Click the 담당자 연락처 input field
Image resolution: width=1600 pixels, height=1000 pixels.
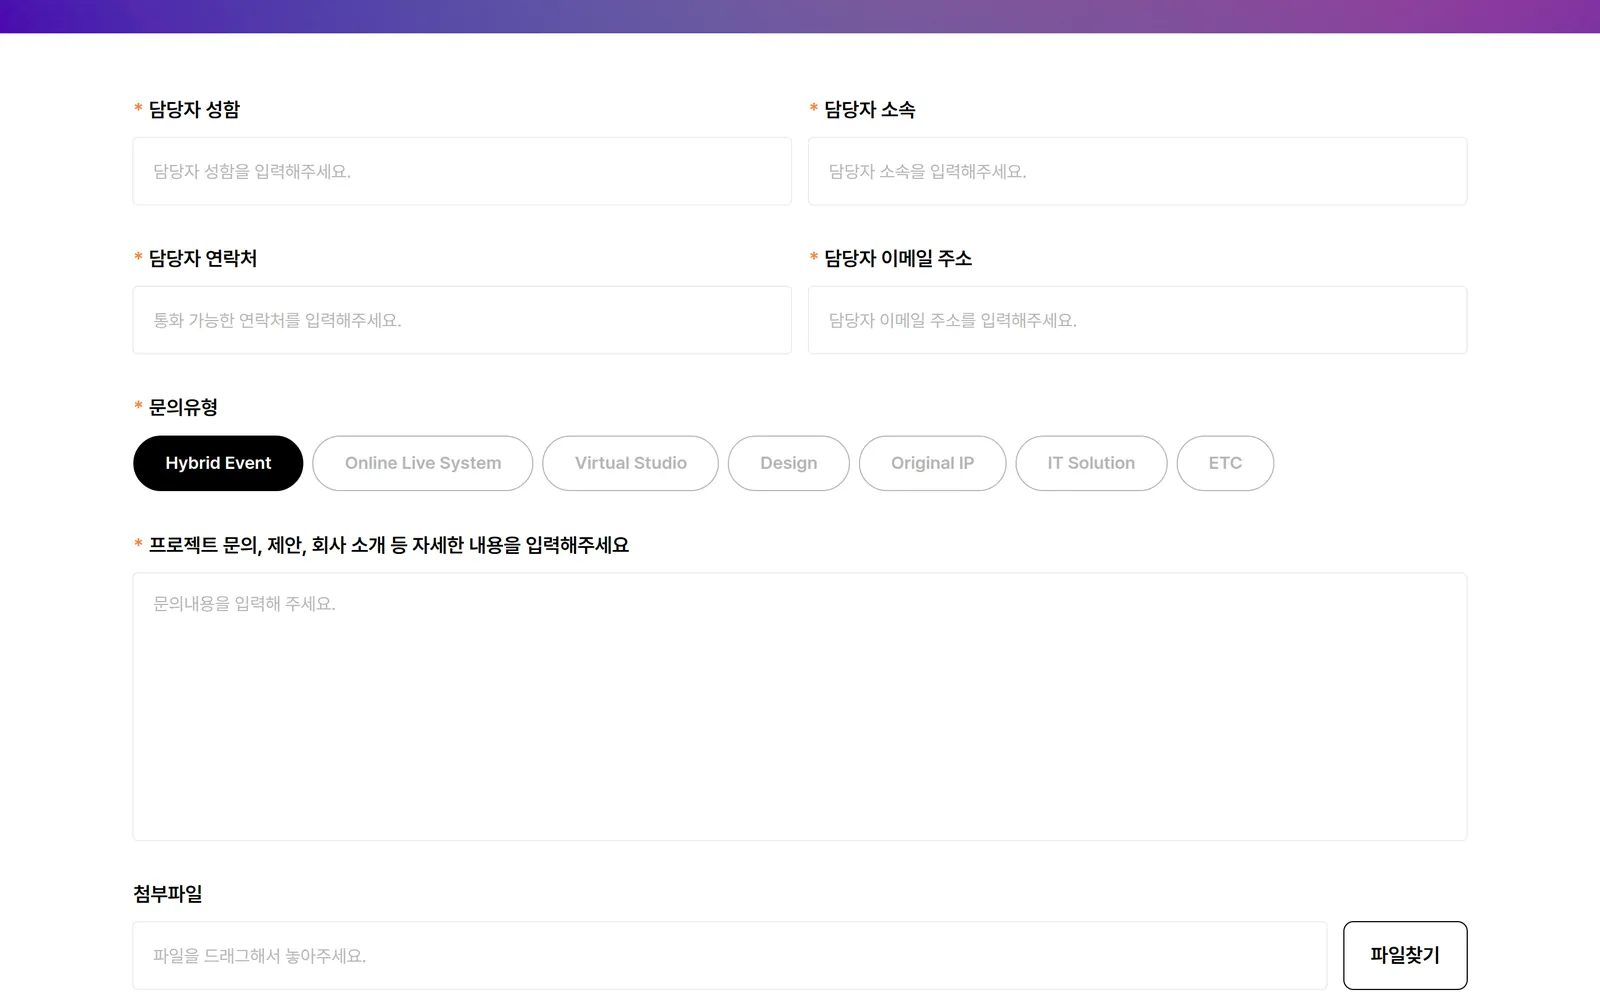coord(462,320)
